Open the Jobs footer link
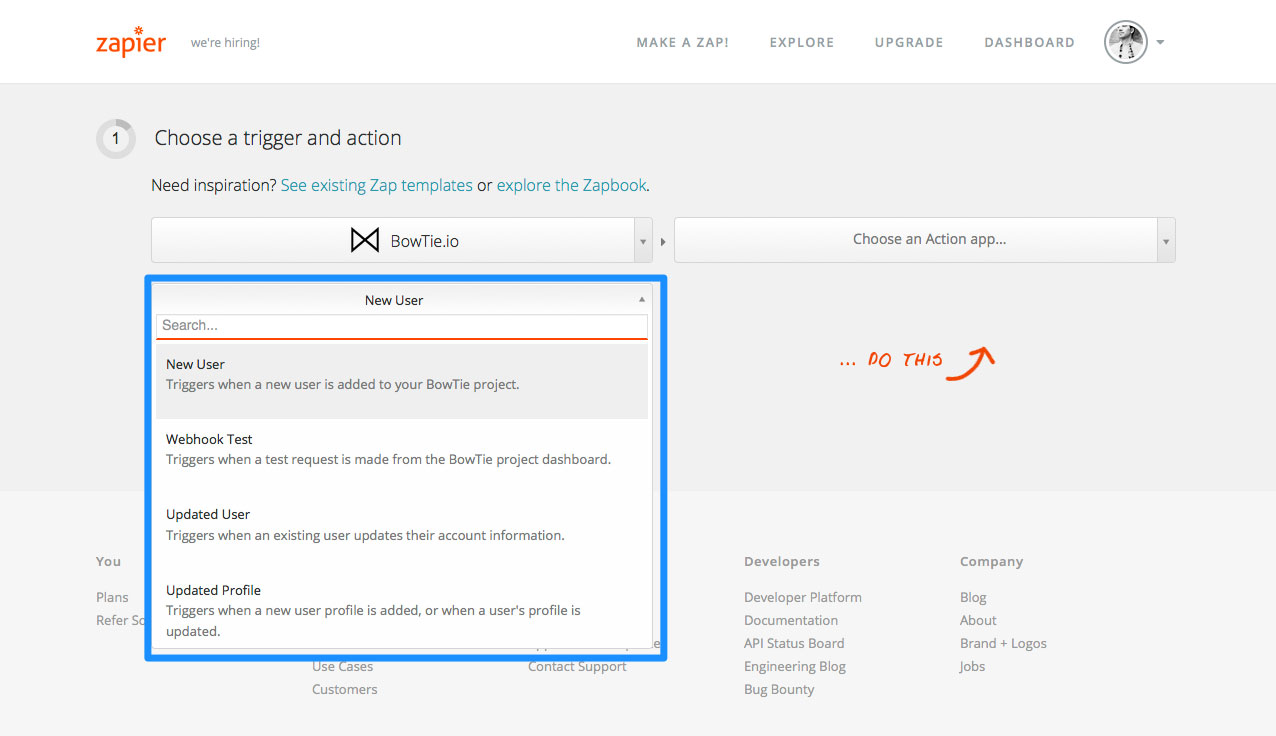The width and height of the screenshot is (1276, 736). [x=972, y=666]
